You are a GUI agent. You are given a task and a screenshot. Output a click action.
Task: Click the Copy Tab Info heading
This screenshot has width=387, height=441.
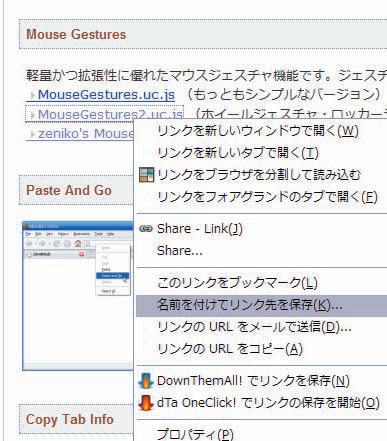[x=70, y=419]
